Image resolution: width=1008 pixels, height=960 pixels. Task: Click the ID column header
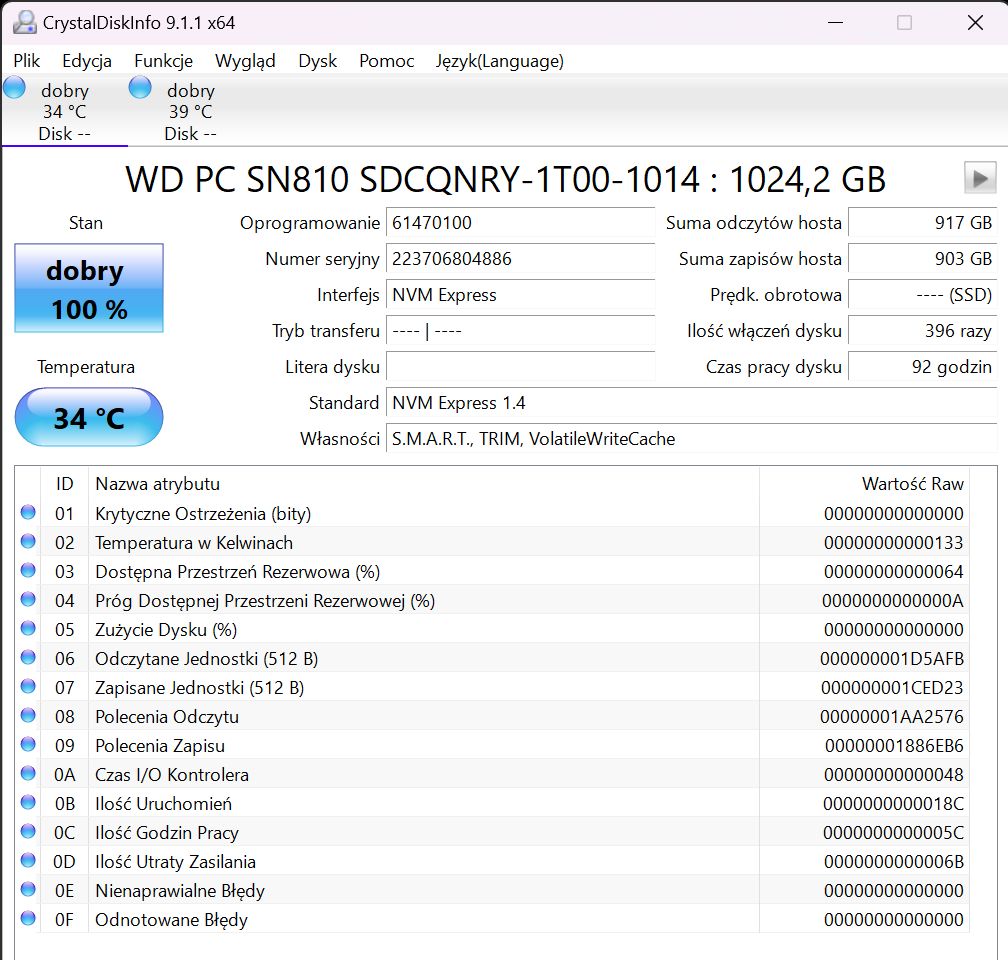(x=64, y=484)
